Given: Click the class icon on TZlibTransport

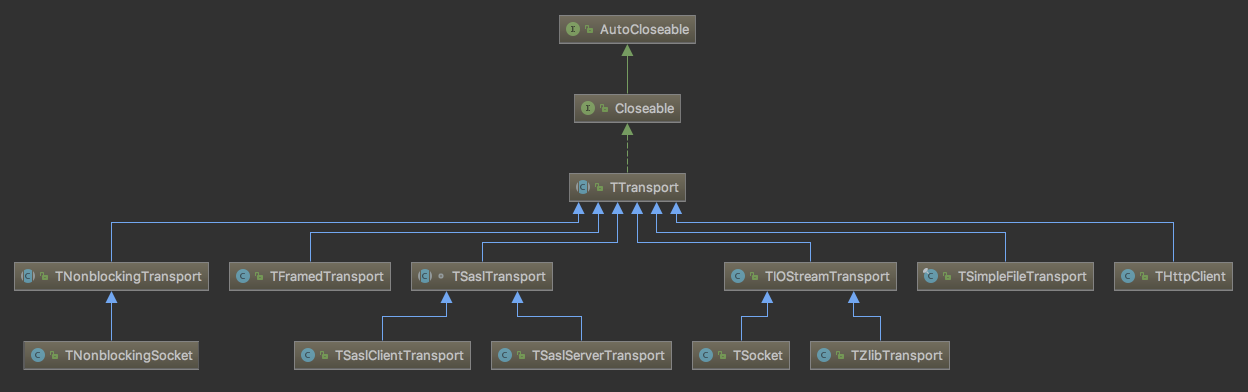Looking at the screenshot, I should [x=825, y=354].
